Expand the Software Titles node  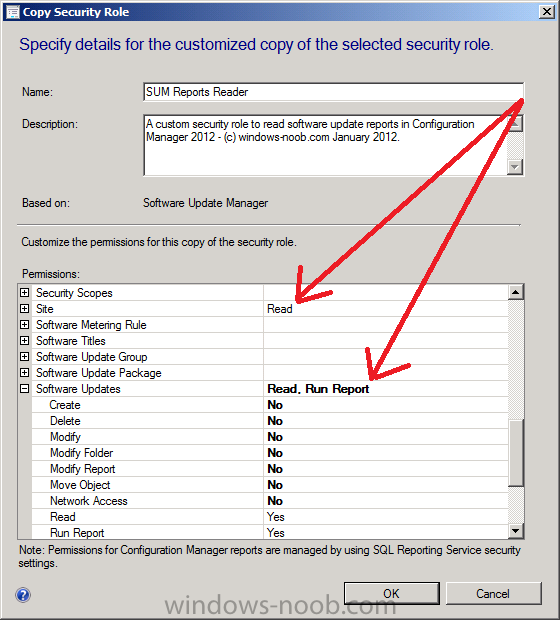coord(25,340)
